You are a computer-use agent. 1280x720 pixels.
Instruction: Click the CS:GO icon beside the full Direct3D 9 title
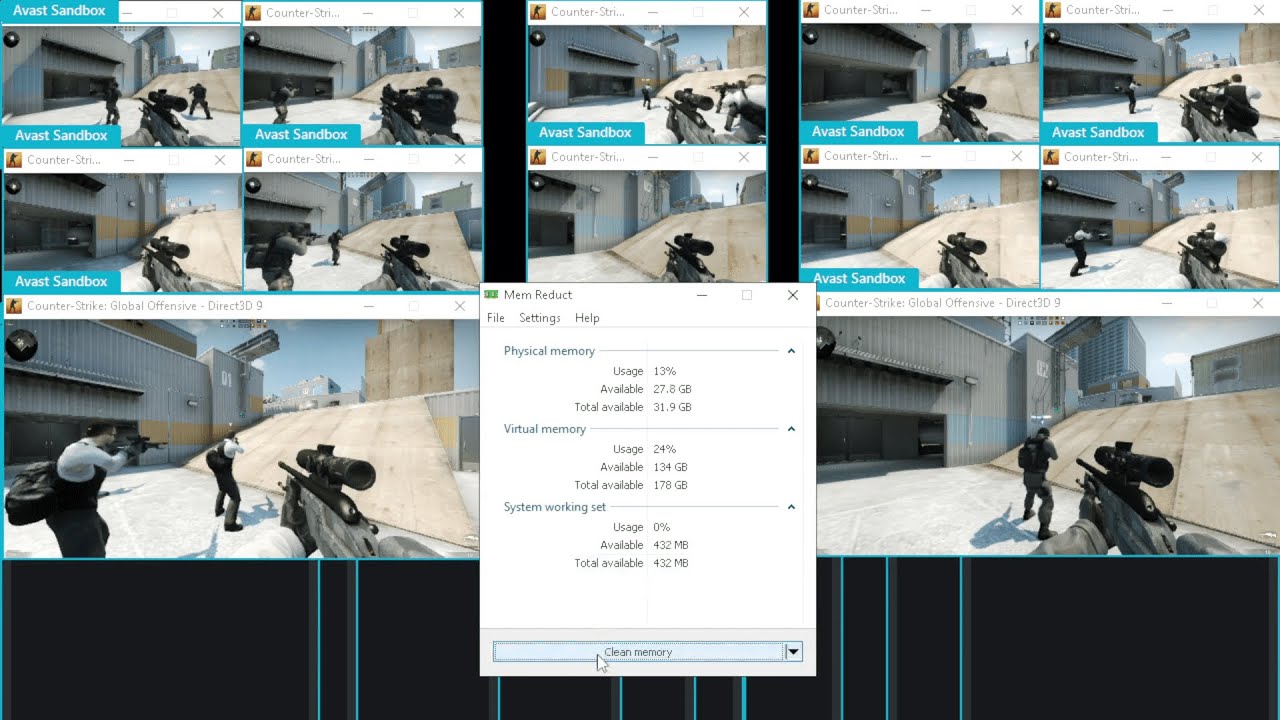pyautogui.click(x=15, y=305)
